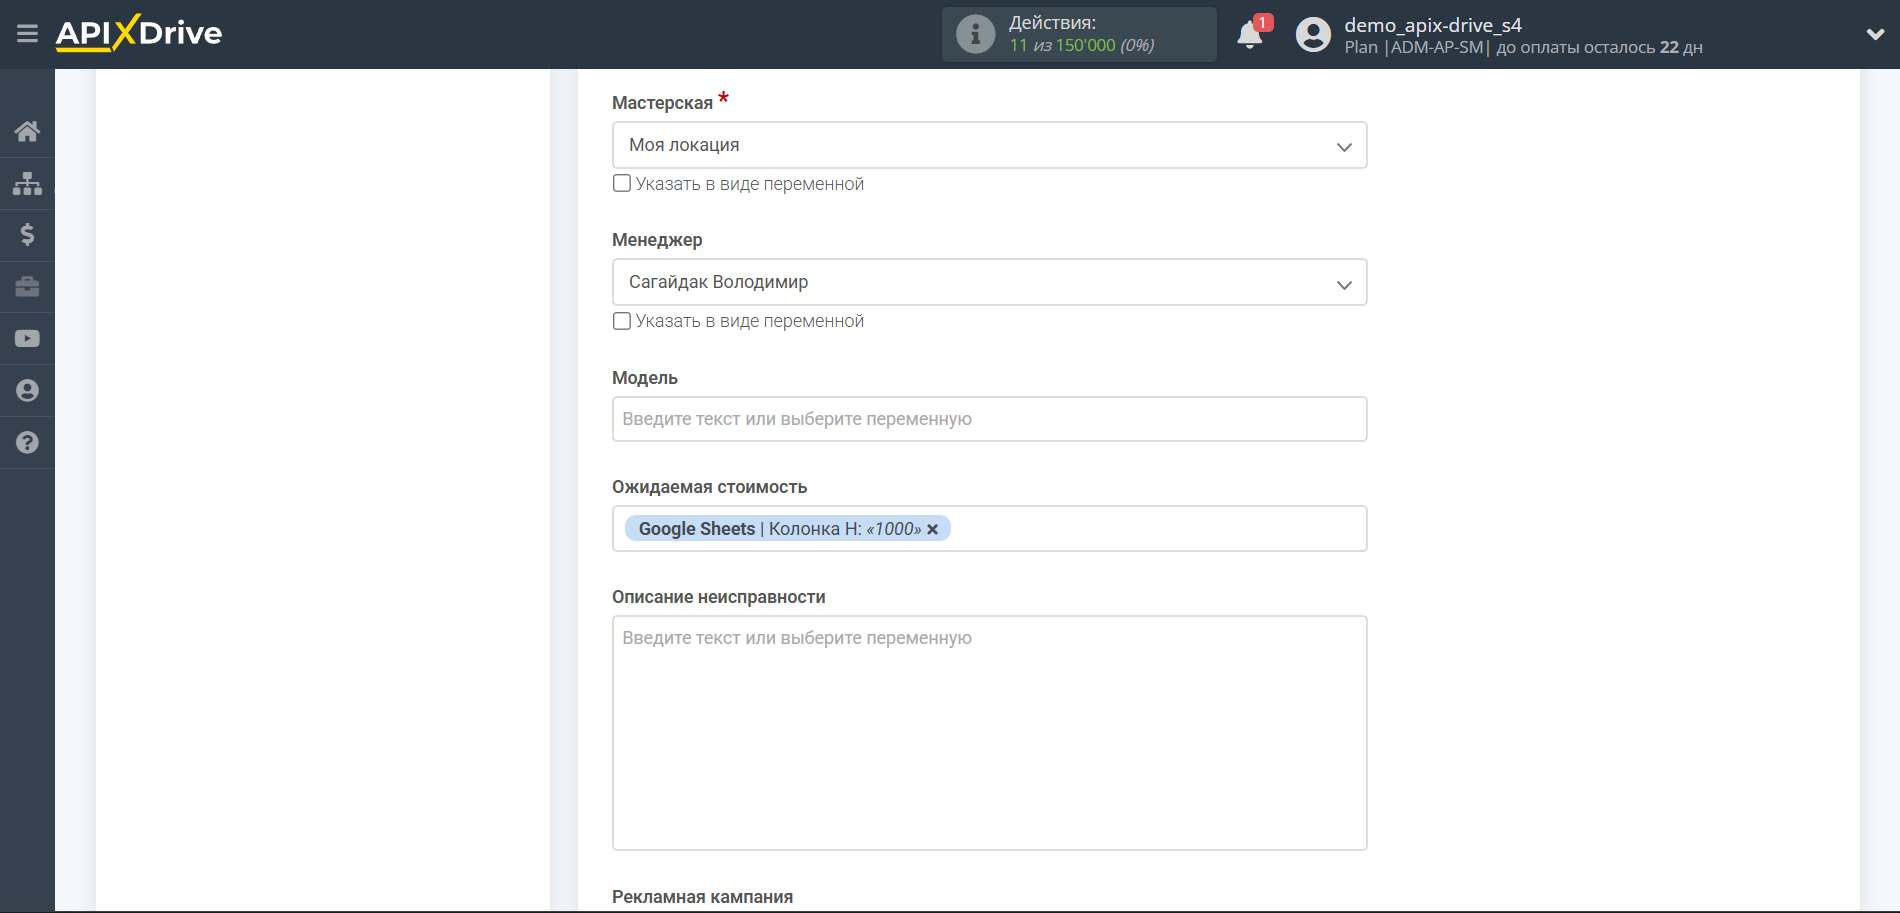Enable 'Указать в виде переменной' under Мастерская
1900x913 pixels.
pos(621,183)
